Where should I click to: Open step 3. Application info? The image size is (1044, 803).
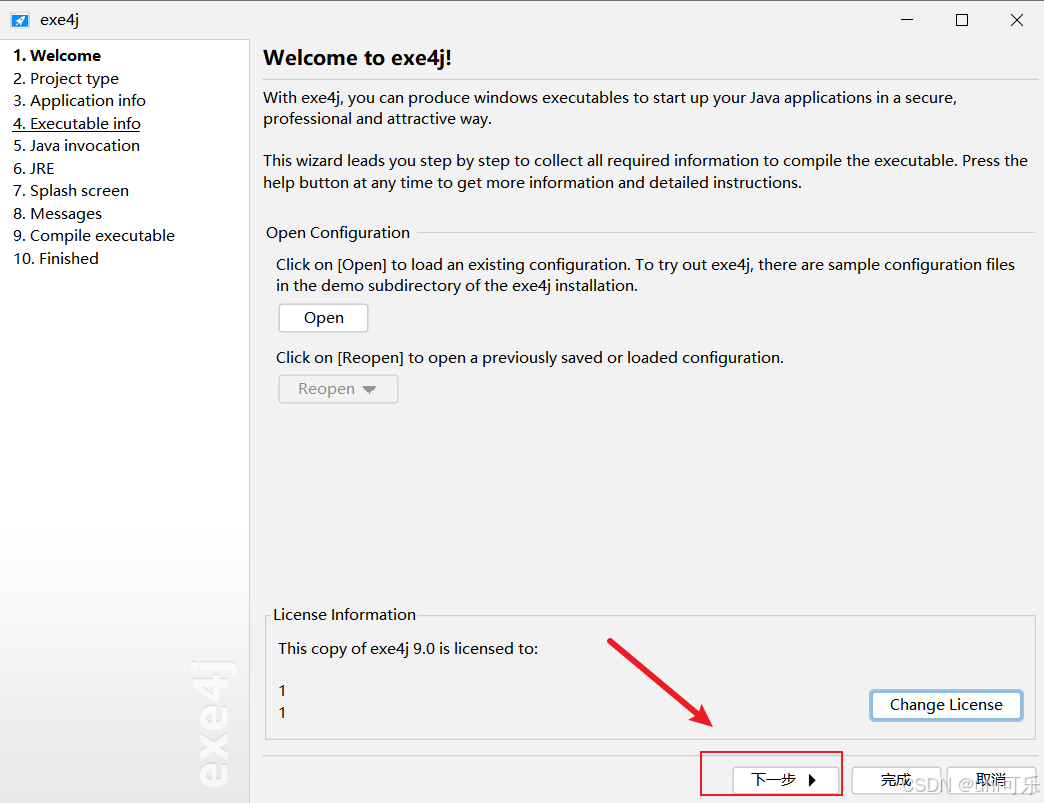79,101
